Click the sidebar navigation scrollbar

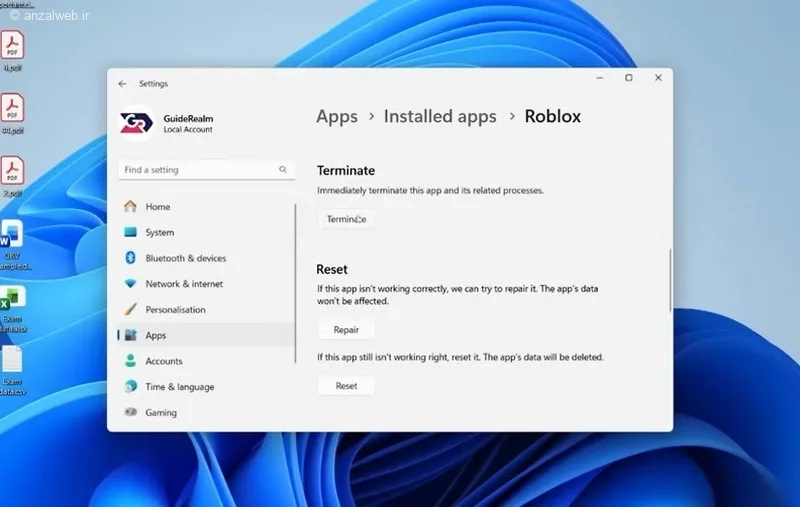point(295,283)
